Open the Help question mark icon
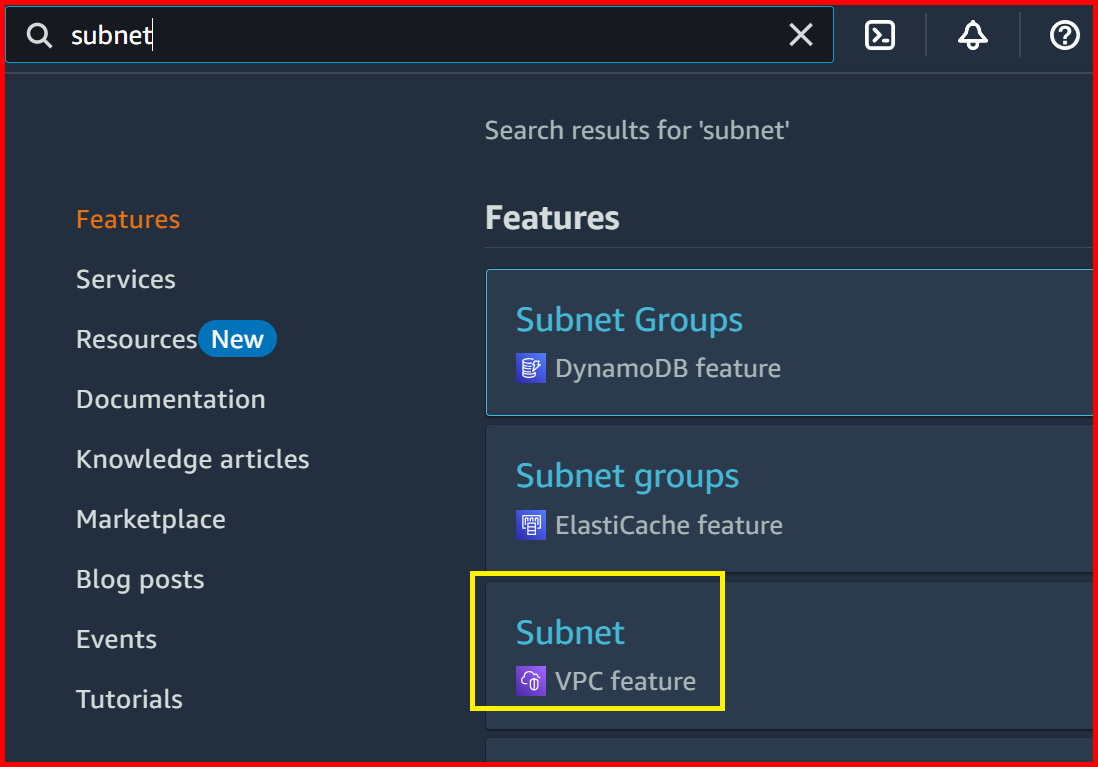 1063,34
